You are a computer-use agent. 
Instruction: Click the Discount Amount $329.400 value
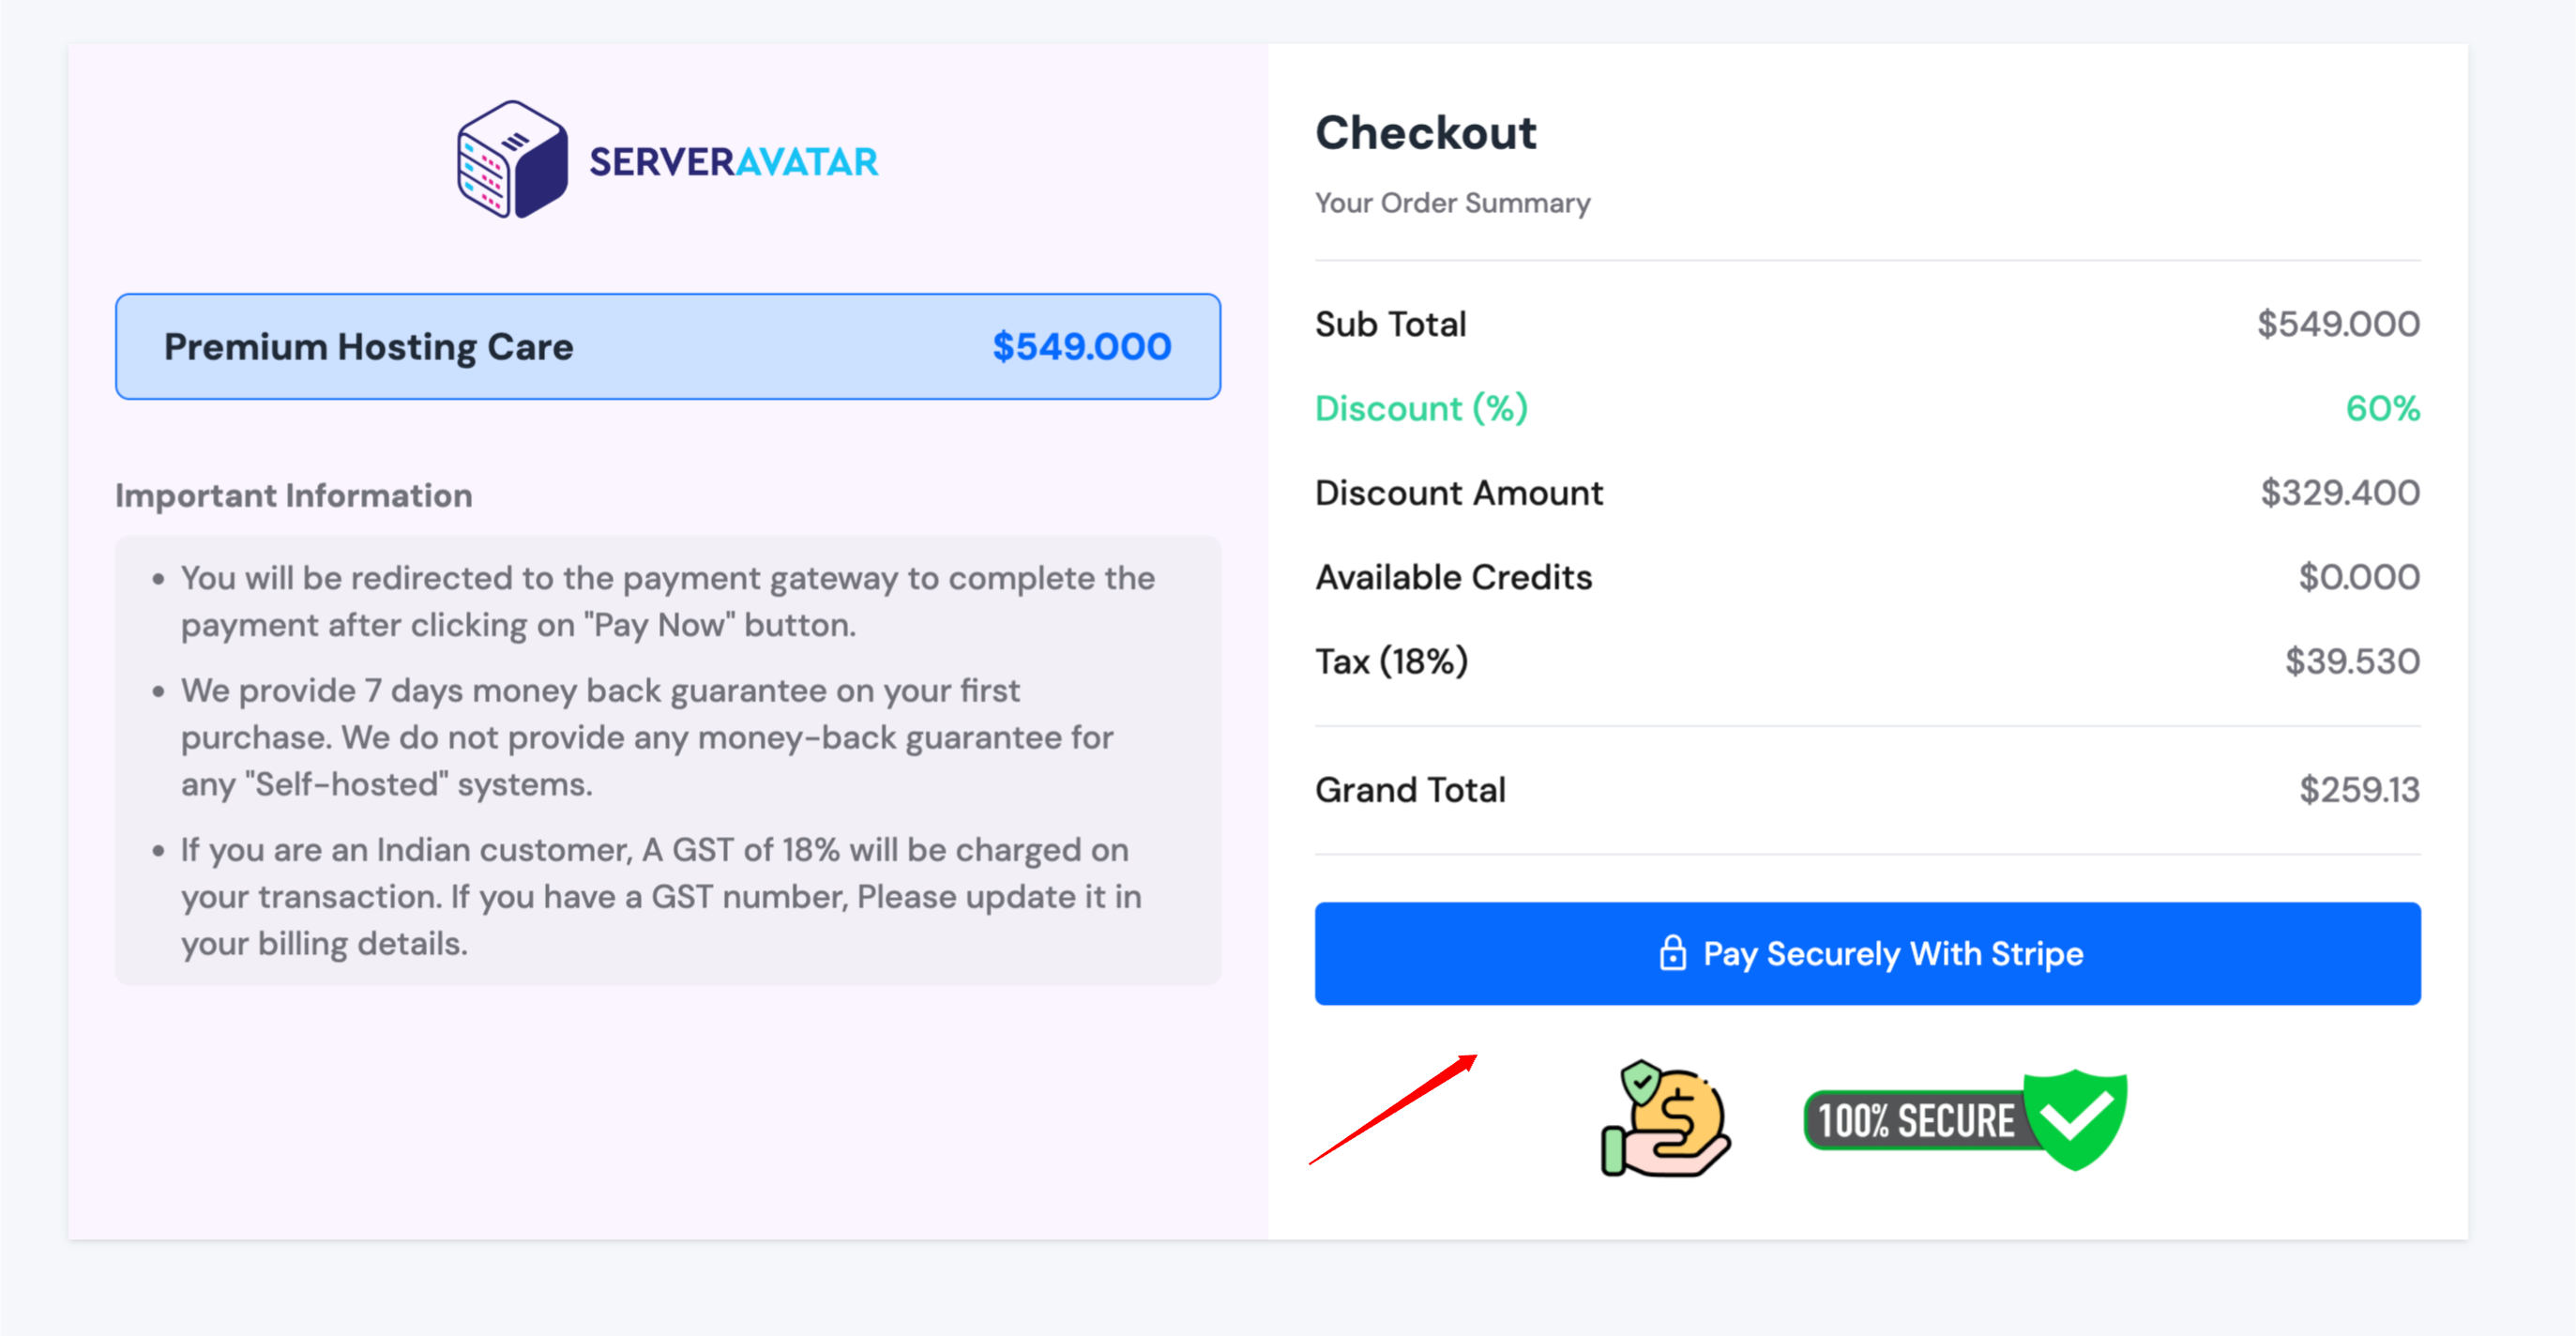(2340, 493)
